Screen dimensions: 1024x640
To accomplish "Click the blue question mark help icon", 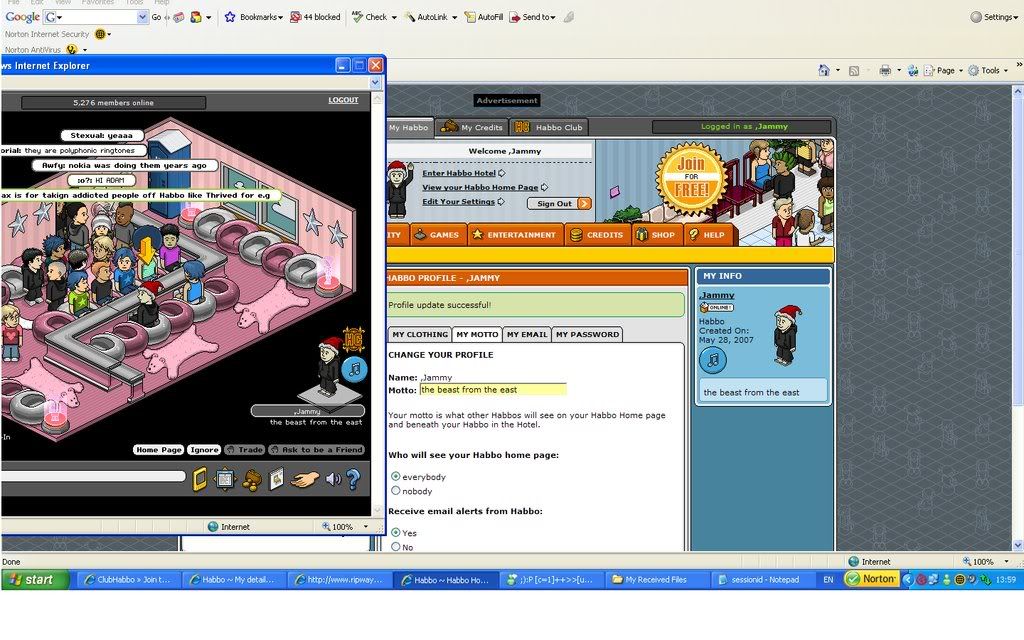I will click(352, 480).
